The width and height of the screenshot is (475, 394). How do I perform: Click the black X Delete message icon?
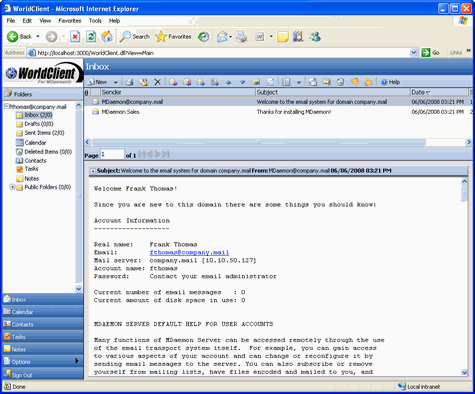pos(157,82)
